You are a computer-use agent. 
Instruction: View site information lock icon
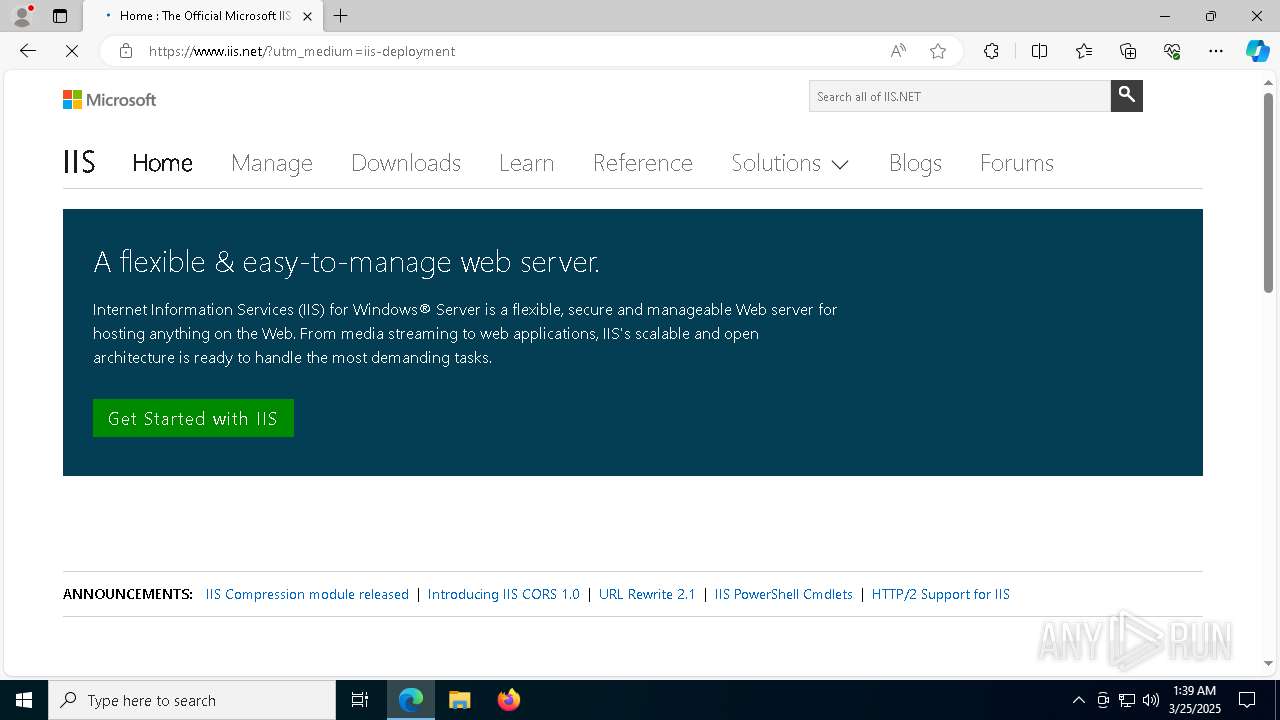126,51
